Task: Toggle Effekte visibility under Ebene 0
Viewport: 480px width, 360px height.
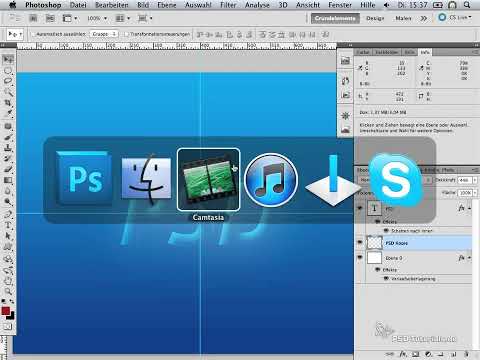Action: click(378, 269)
